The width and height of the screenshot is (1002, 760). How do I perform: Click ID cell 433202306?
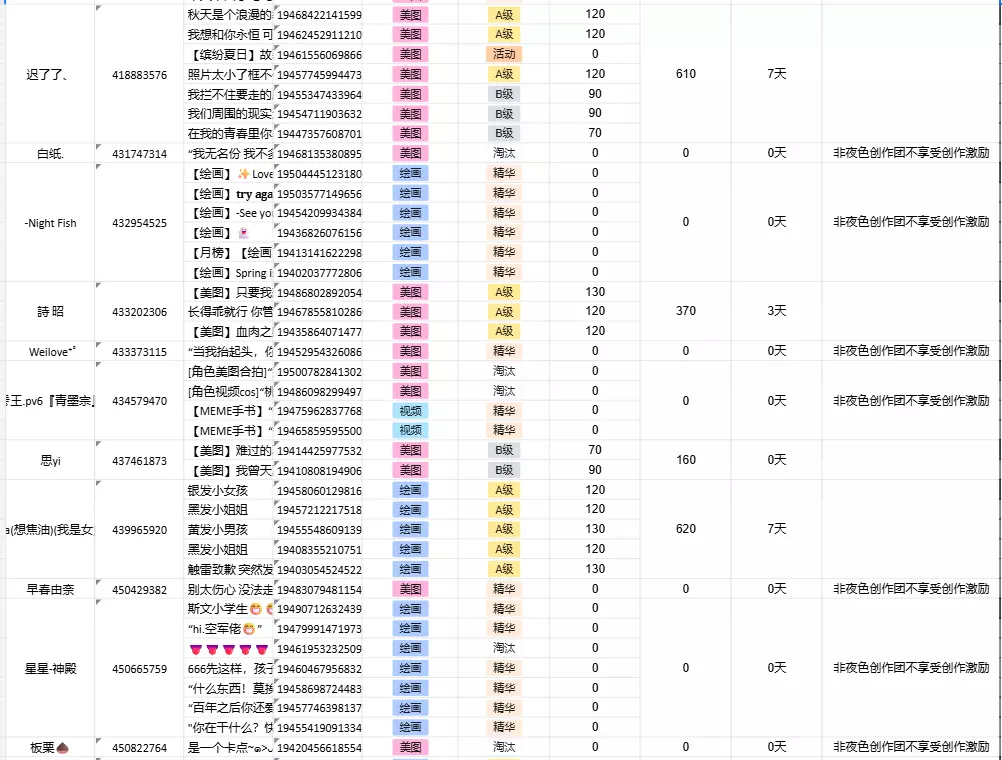coord(139,312)
